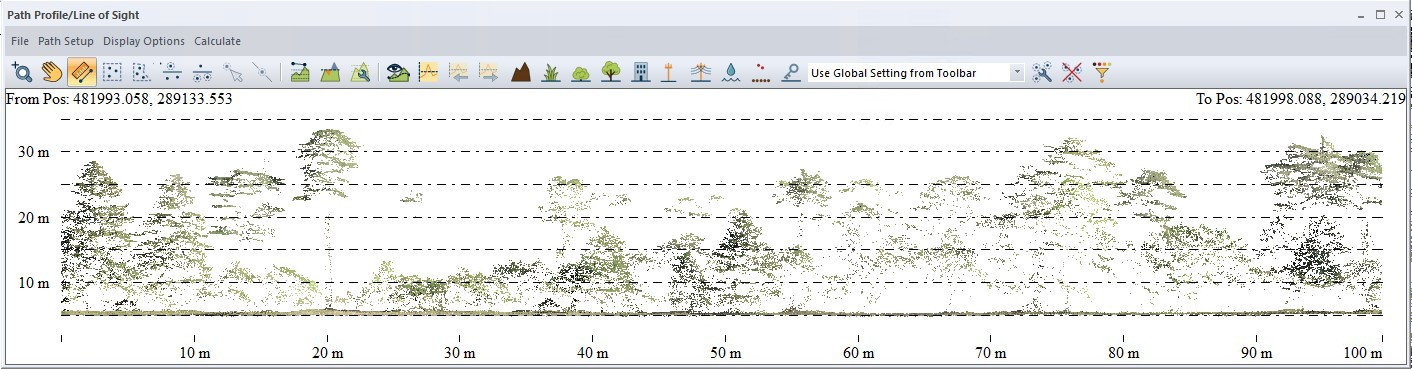Maximize the Path Profile window
Screen dimensions: 1412x369
tap(1381, 15)
